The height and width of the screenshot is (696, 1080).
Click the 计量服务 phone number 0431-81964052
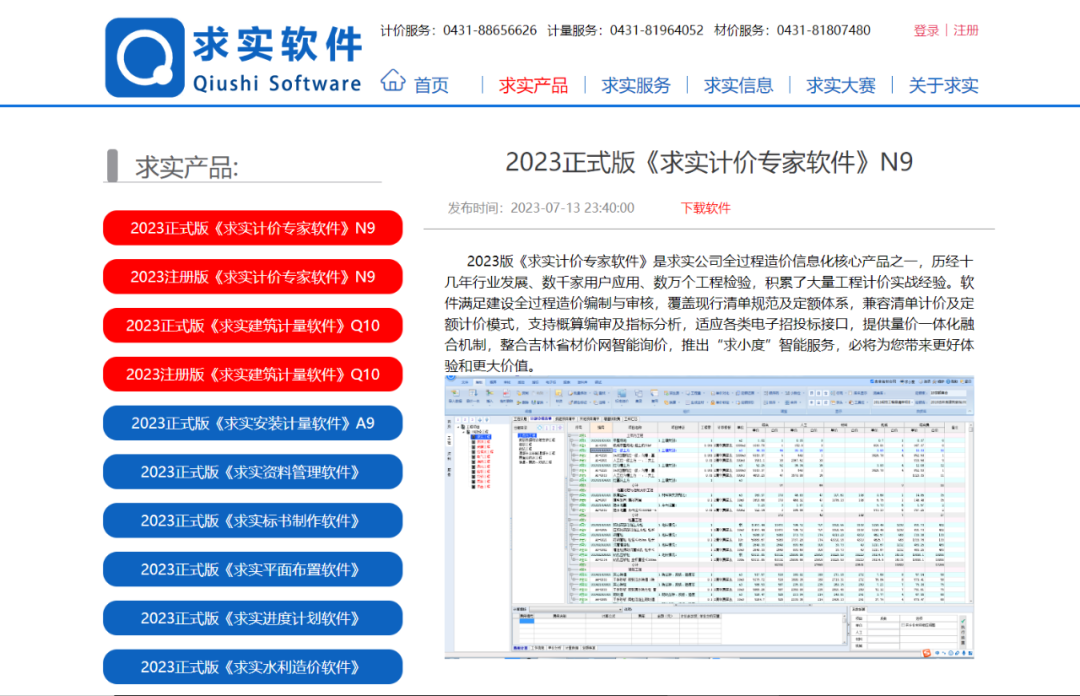point(656,30)
